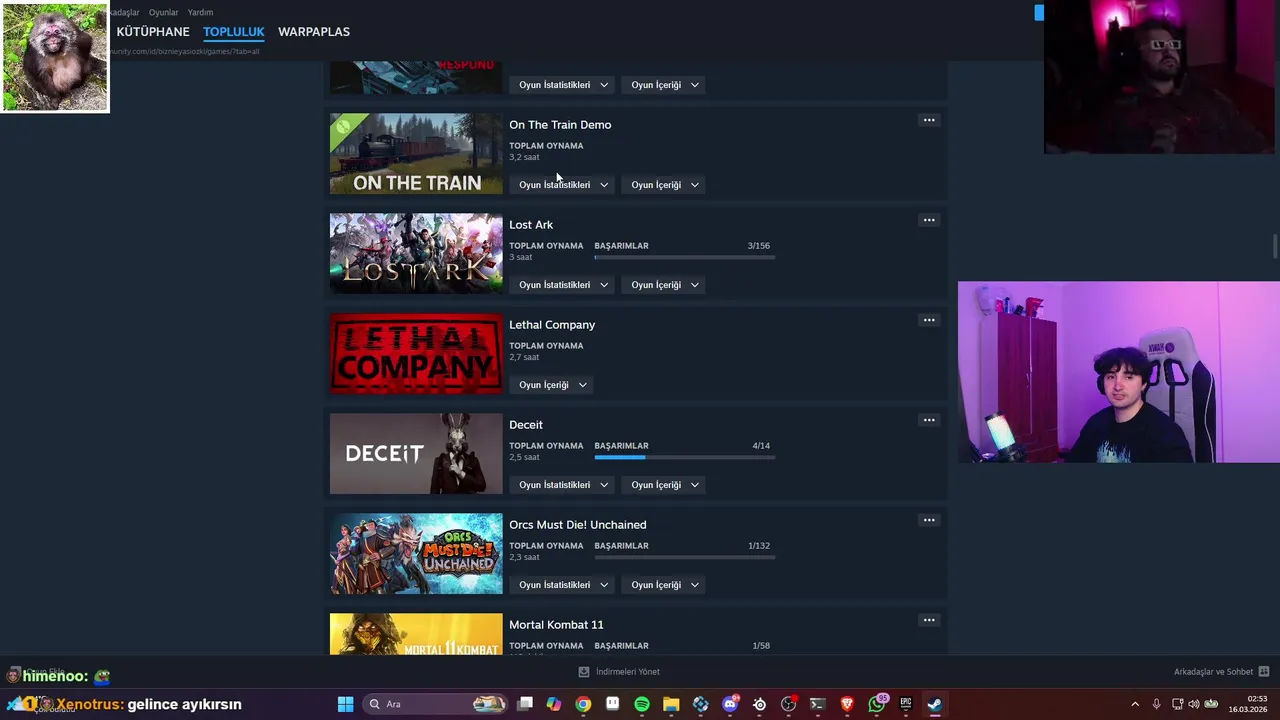
Task: Click the Orcs Must Die! Unchained title link
Action: [x=578, y=525]
